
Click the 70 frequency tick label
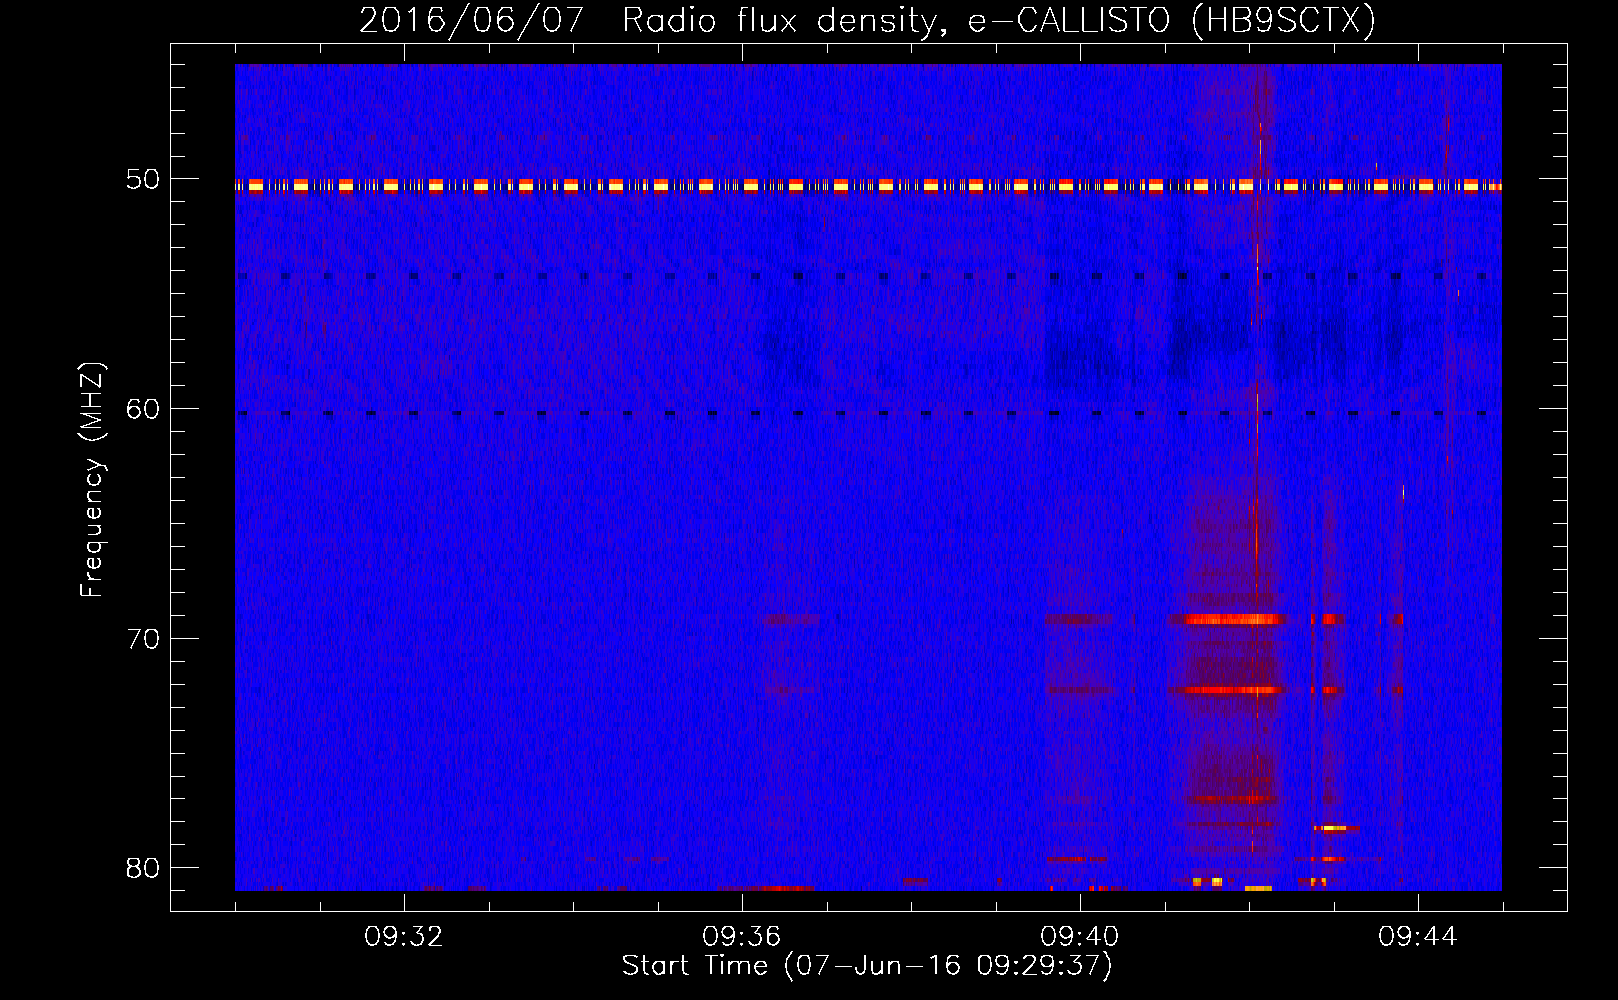click(142, 639)
